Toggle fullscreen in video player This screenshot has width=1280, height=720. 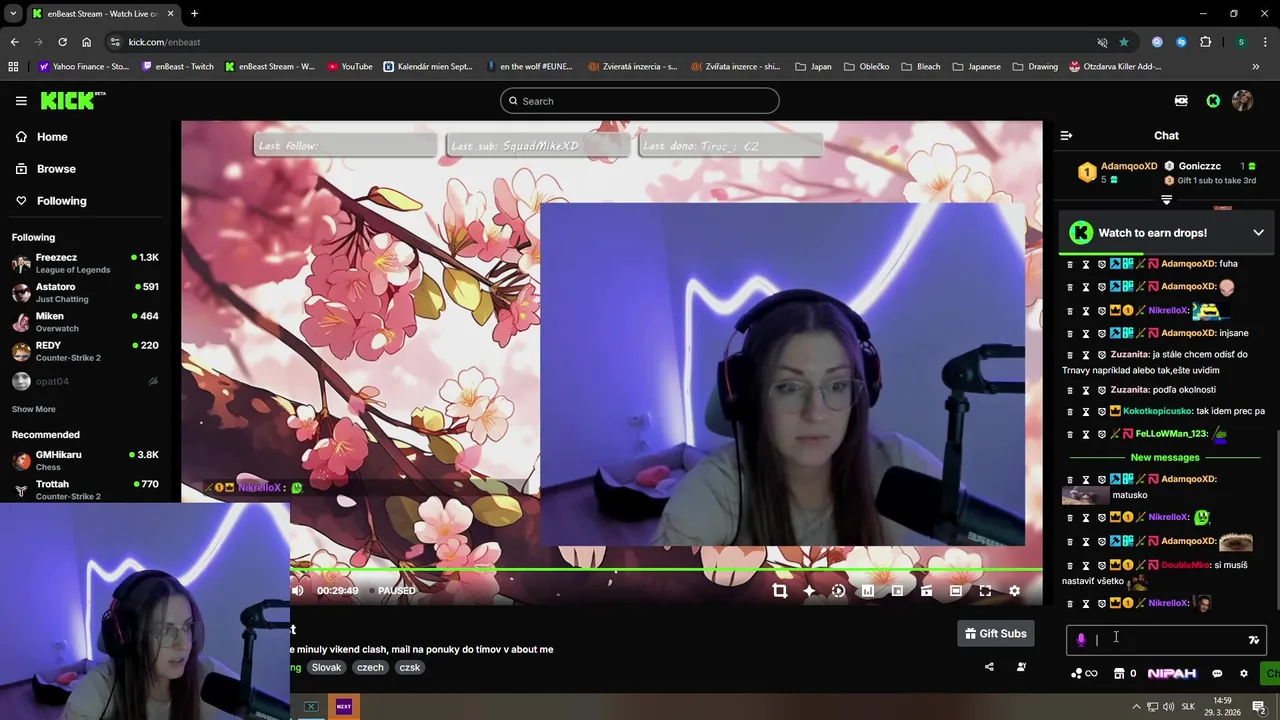click(985, 591)
